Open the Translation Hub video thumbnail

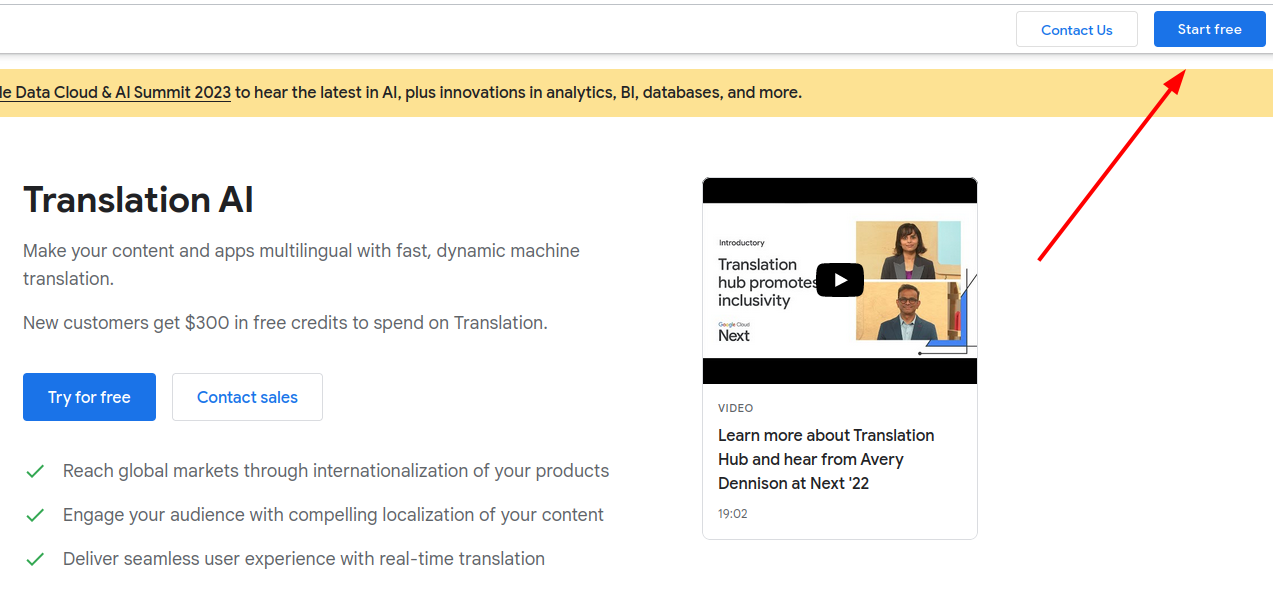point(839,281)
